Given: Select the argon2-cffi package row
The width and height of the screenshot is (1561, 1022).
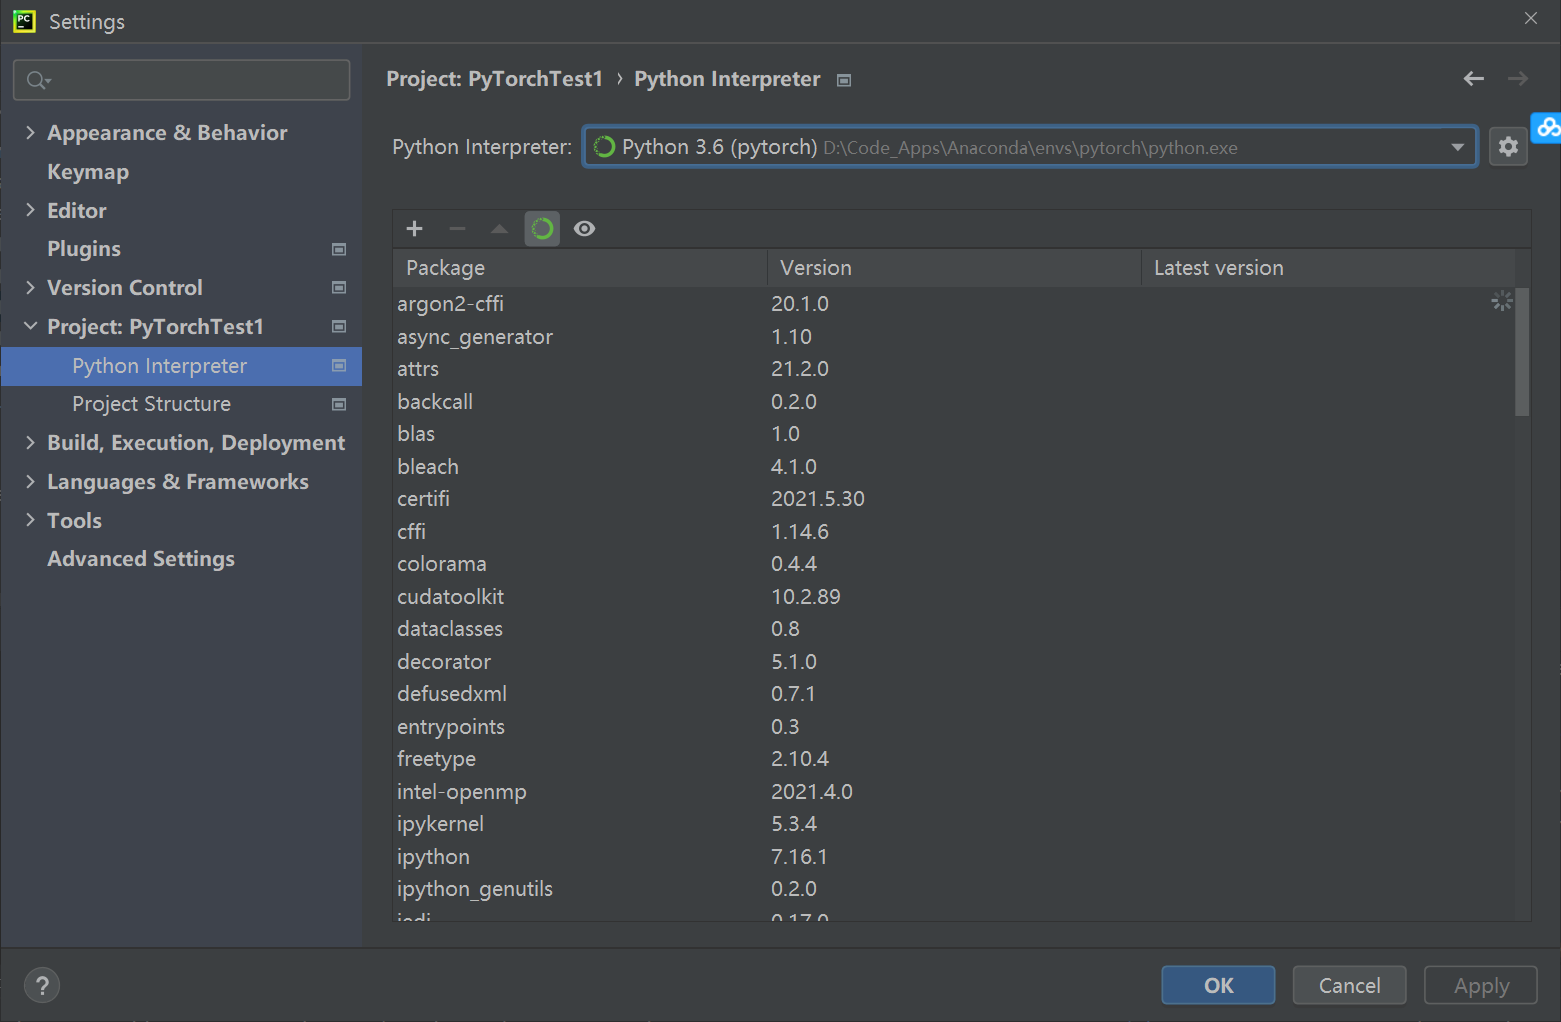Looking at the screenshot, I should coord(954,304).
